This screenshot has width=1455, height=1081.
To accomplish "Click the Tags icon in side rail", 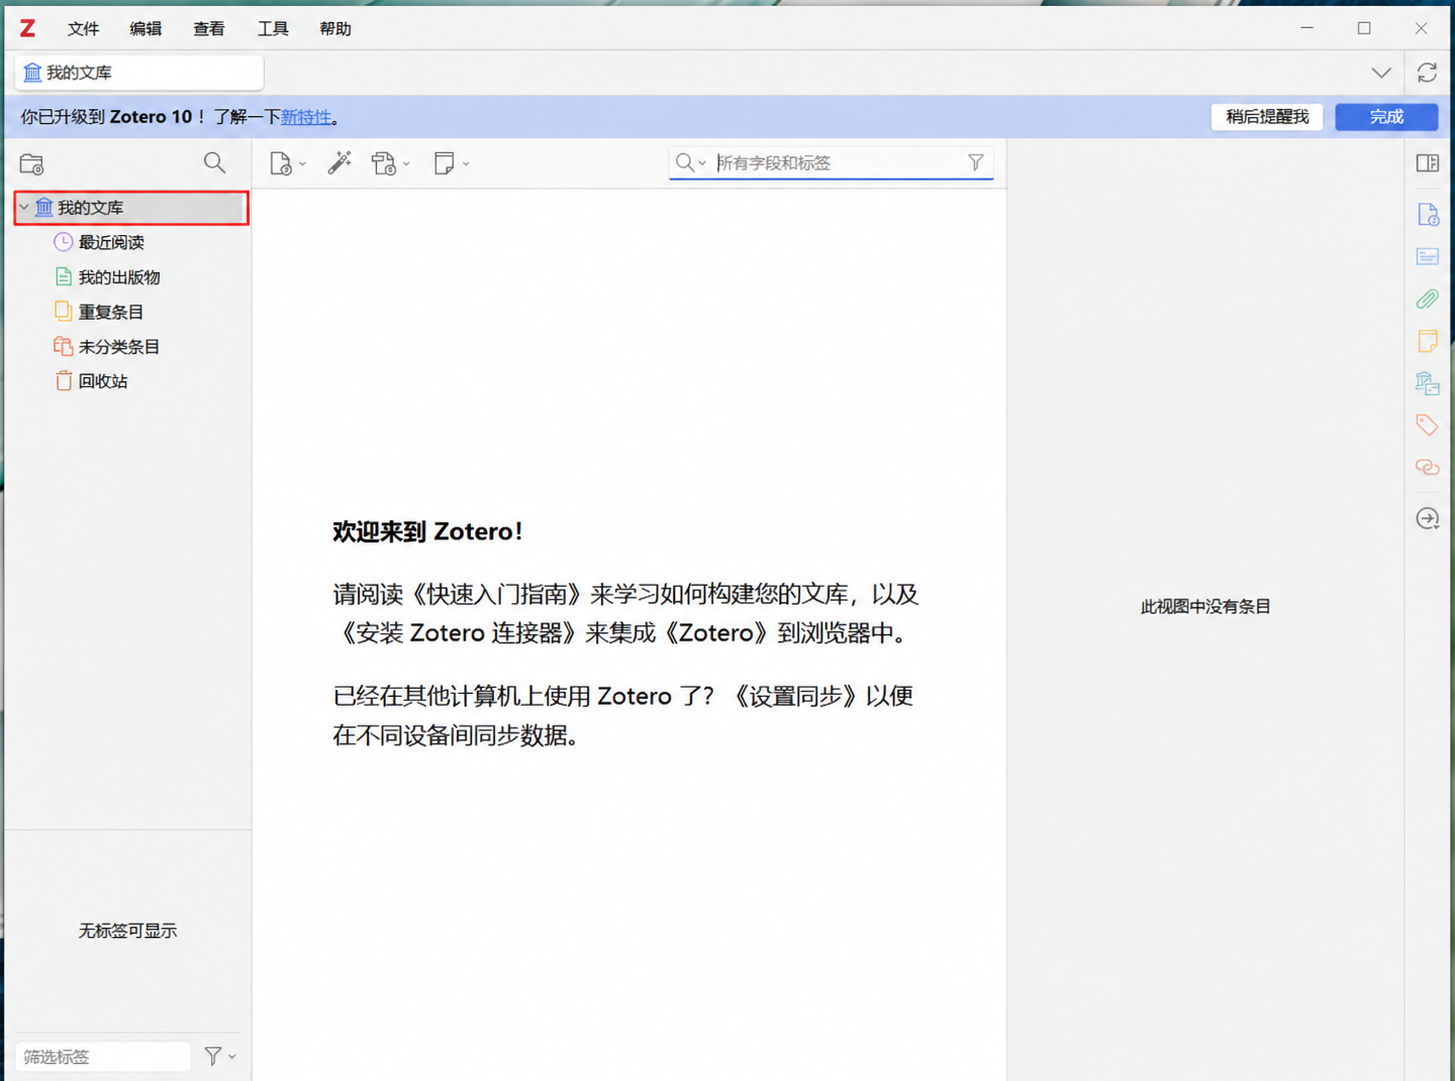I will [x=1428, y=425].
